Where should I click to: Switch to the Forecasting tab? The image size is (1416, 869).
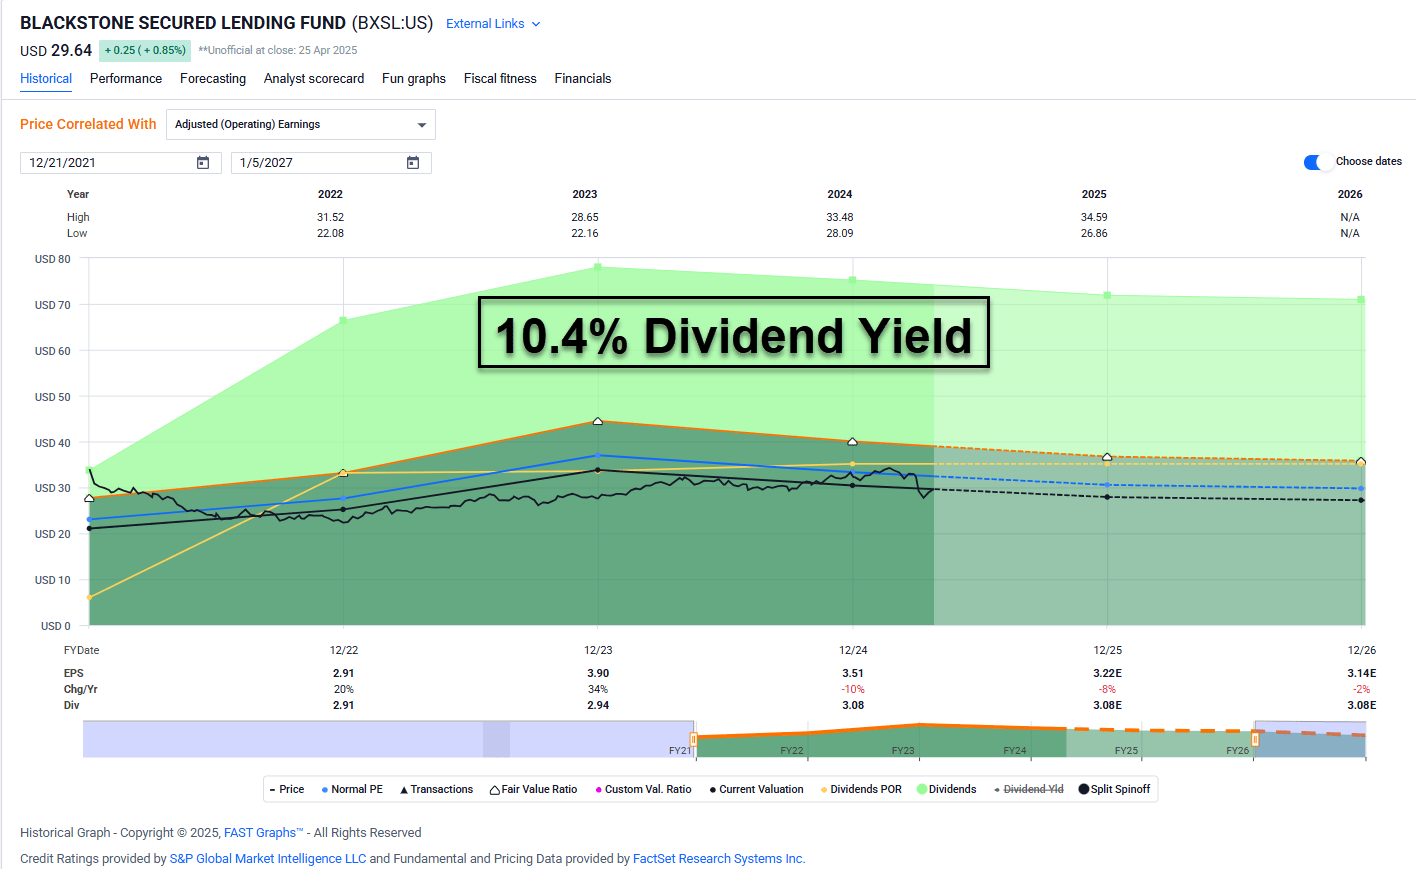click(213, 78)
